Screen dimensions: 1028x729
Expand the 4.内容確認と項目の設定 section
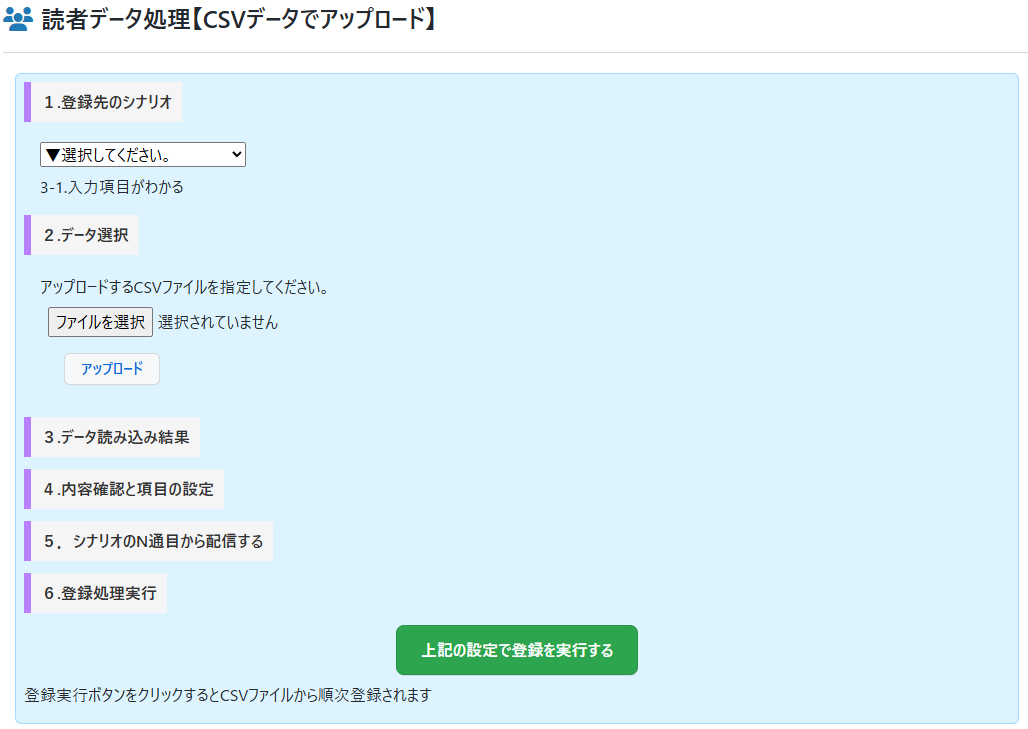pyautogui.click(x=128, y=489)
